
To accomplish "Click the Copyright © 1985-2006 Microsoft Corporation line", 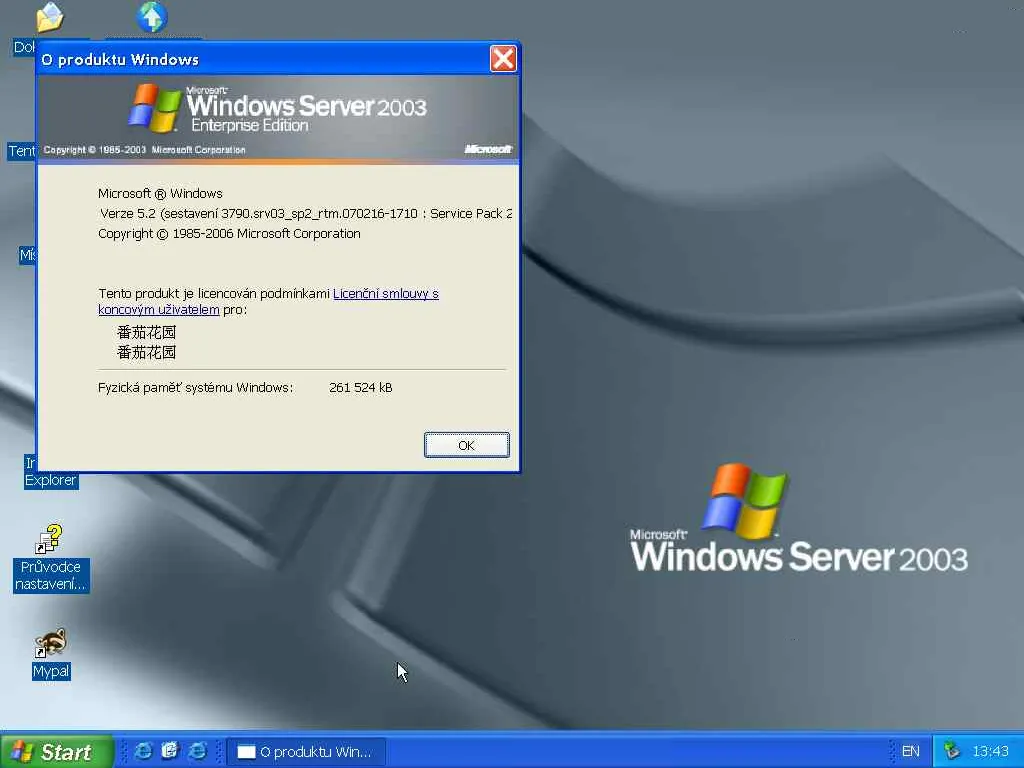I will coord(229,234).
